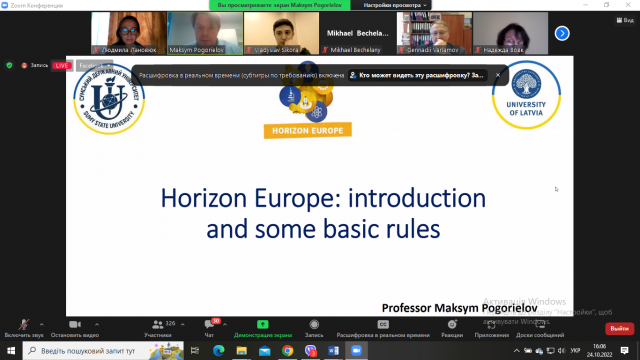Open the Participants panel icon
Viewport: 640px width, 360px height.
[x=157, y=324]
